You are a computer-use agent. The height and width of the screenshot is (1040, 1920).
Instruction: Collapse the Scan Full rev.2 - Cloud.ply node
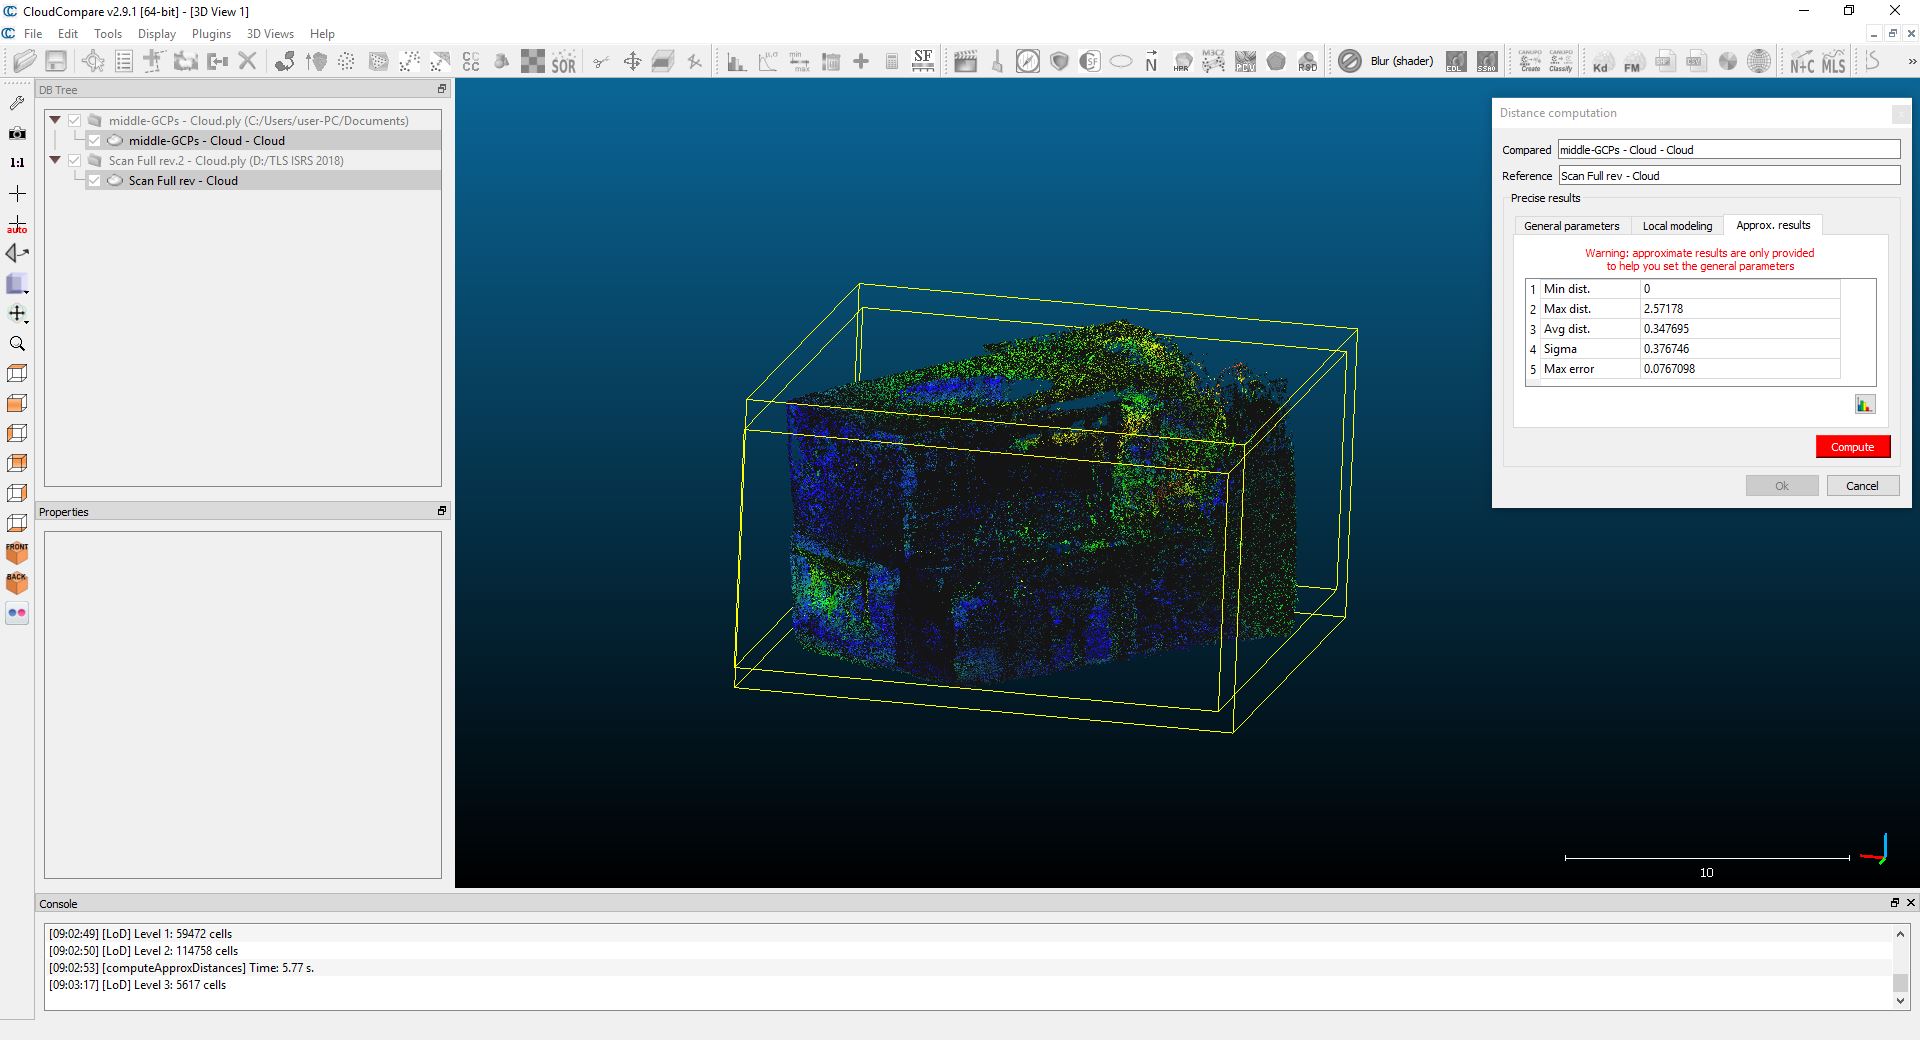tap(55, 161)
